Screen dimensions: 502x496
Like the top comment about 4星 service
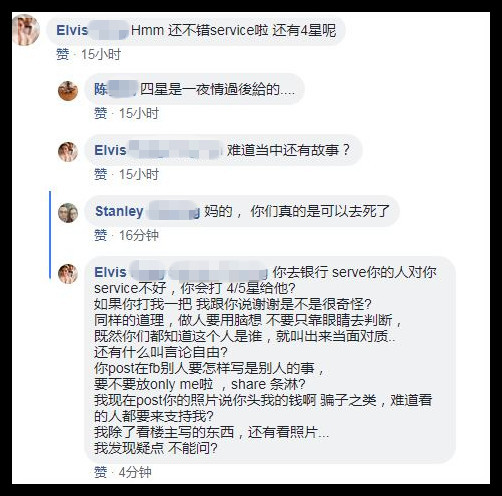63,54
